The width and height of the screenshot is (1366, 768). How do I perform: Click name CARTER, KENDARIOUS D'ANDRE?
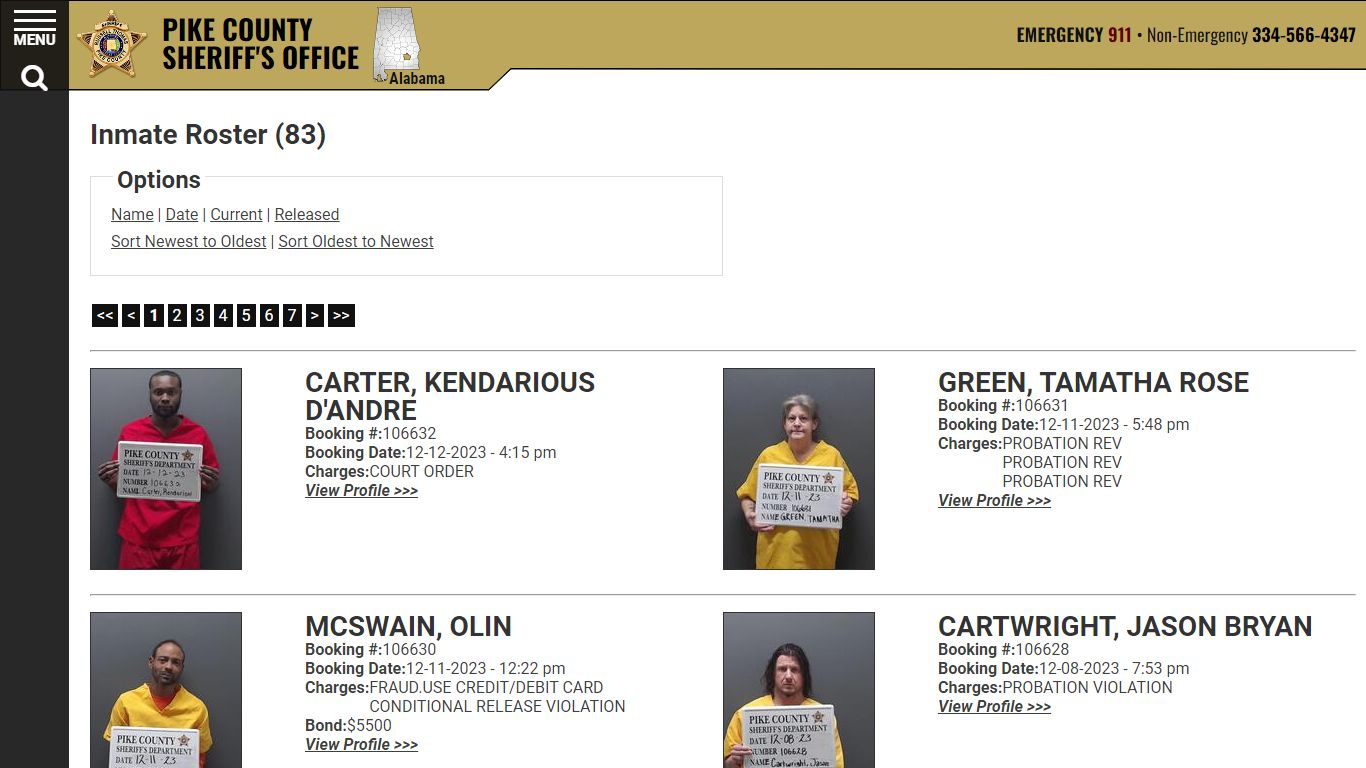(450, 396)
